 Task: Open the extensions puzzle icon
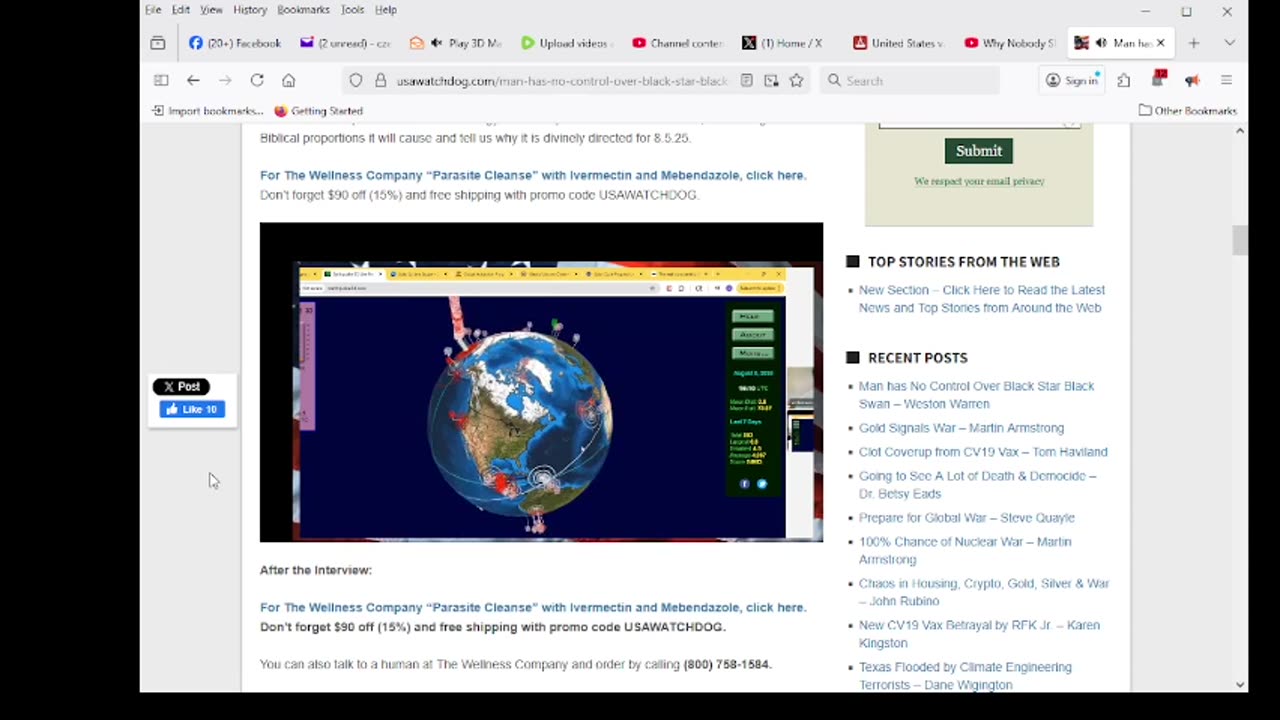[1124, 81]
